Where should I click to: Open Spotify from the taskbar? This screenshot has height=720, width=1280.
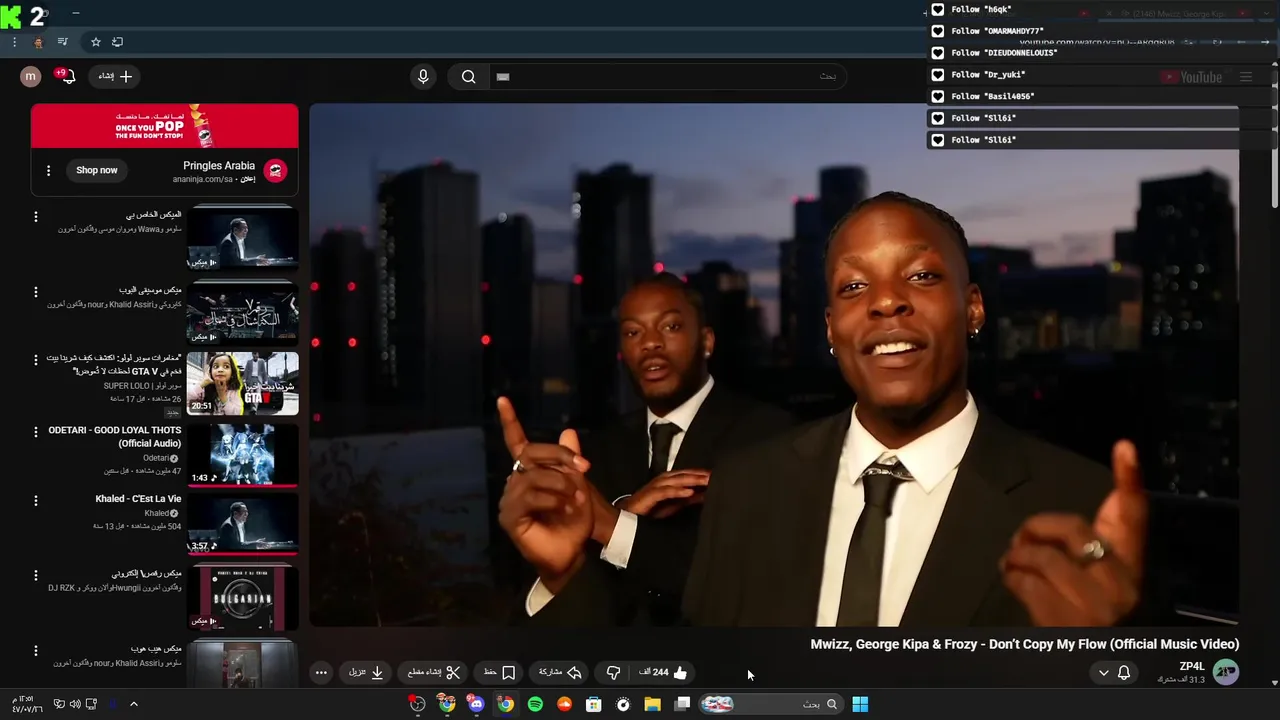tap(535, 704)
